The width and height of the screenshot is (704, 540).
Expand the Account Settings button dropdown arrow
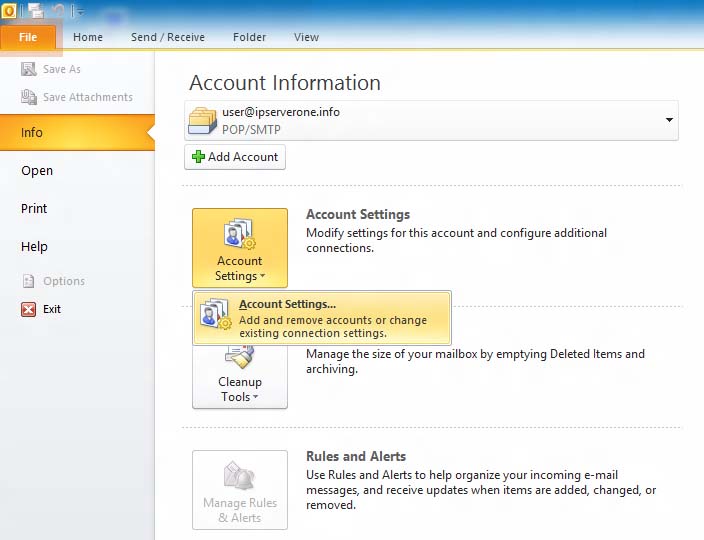263,276
